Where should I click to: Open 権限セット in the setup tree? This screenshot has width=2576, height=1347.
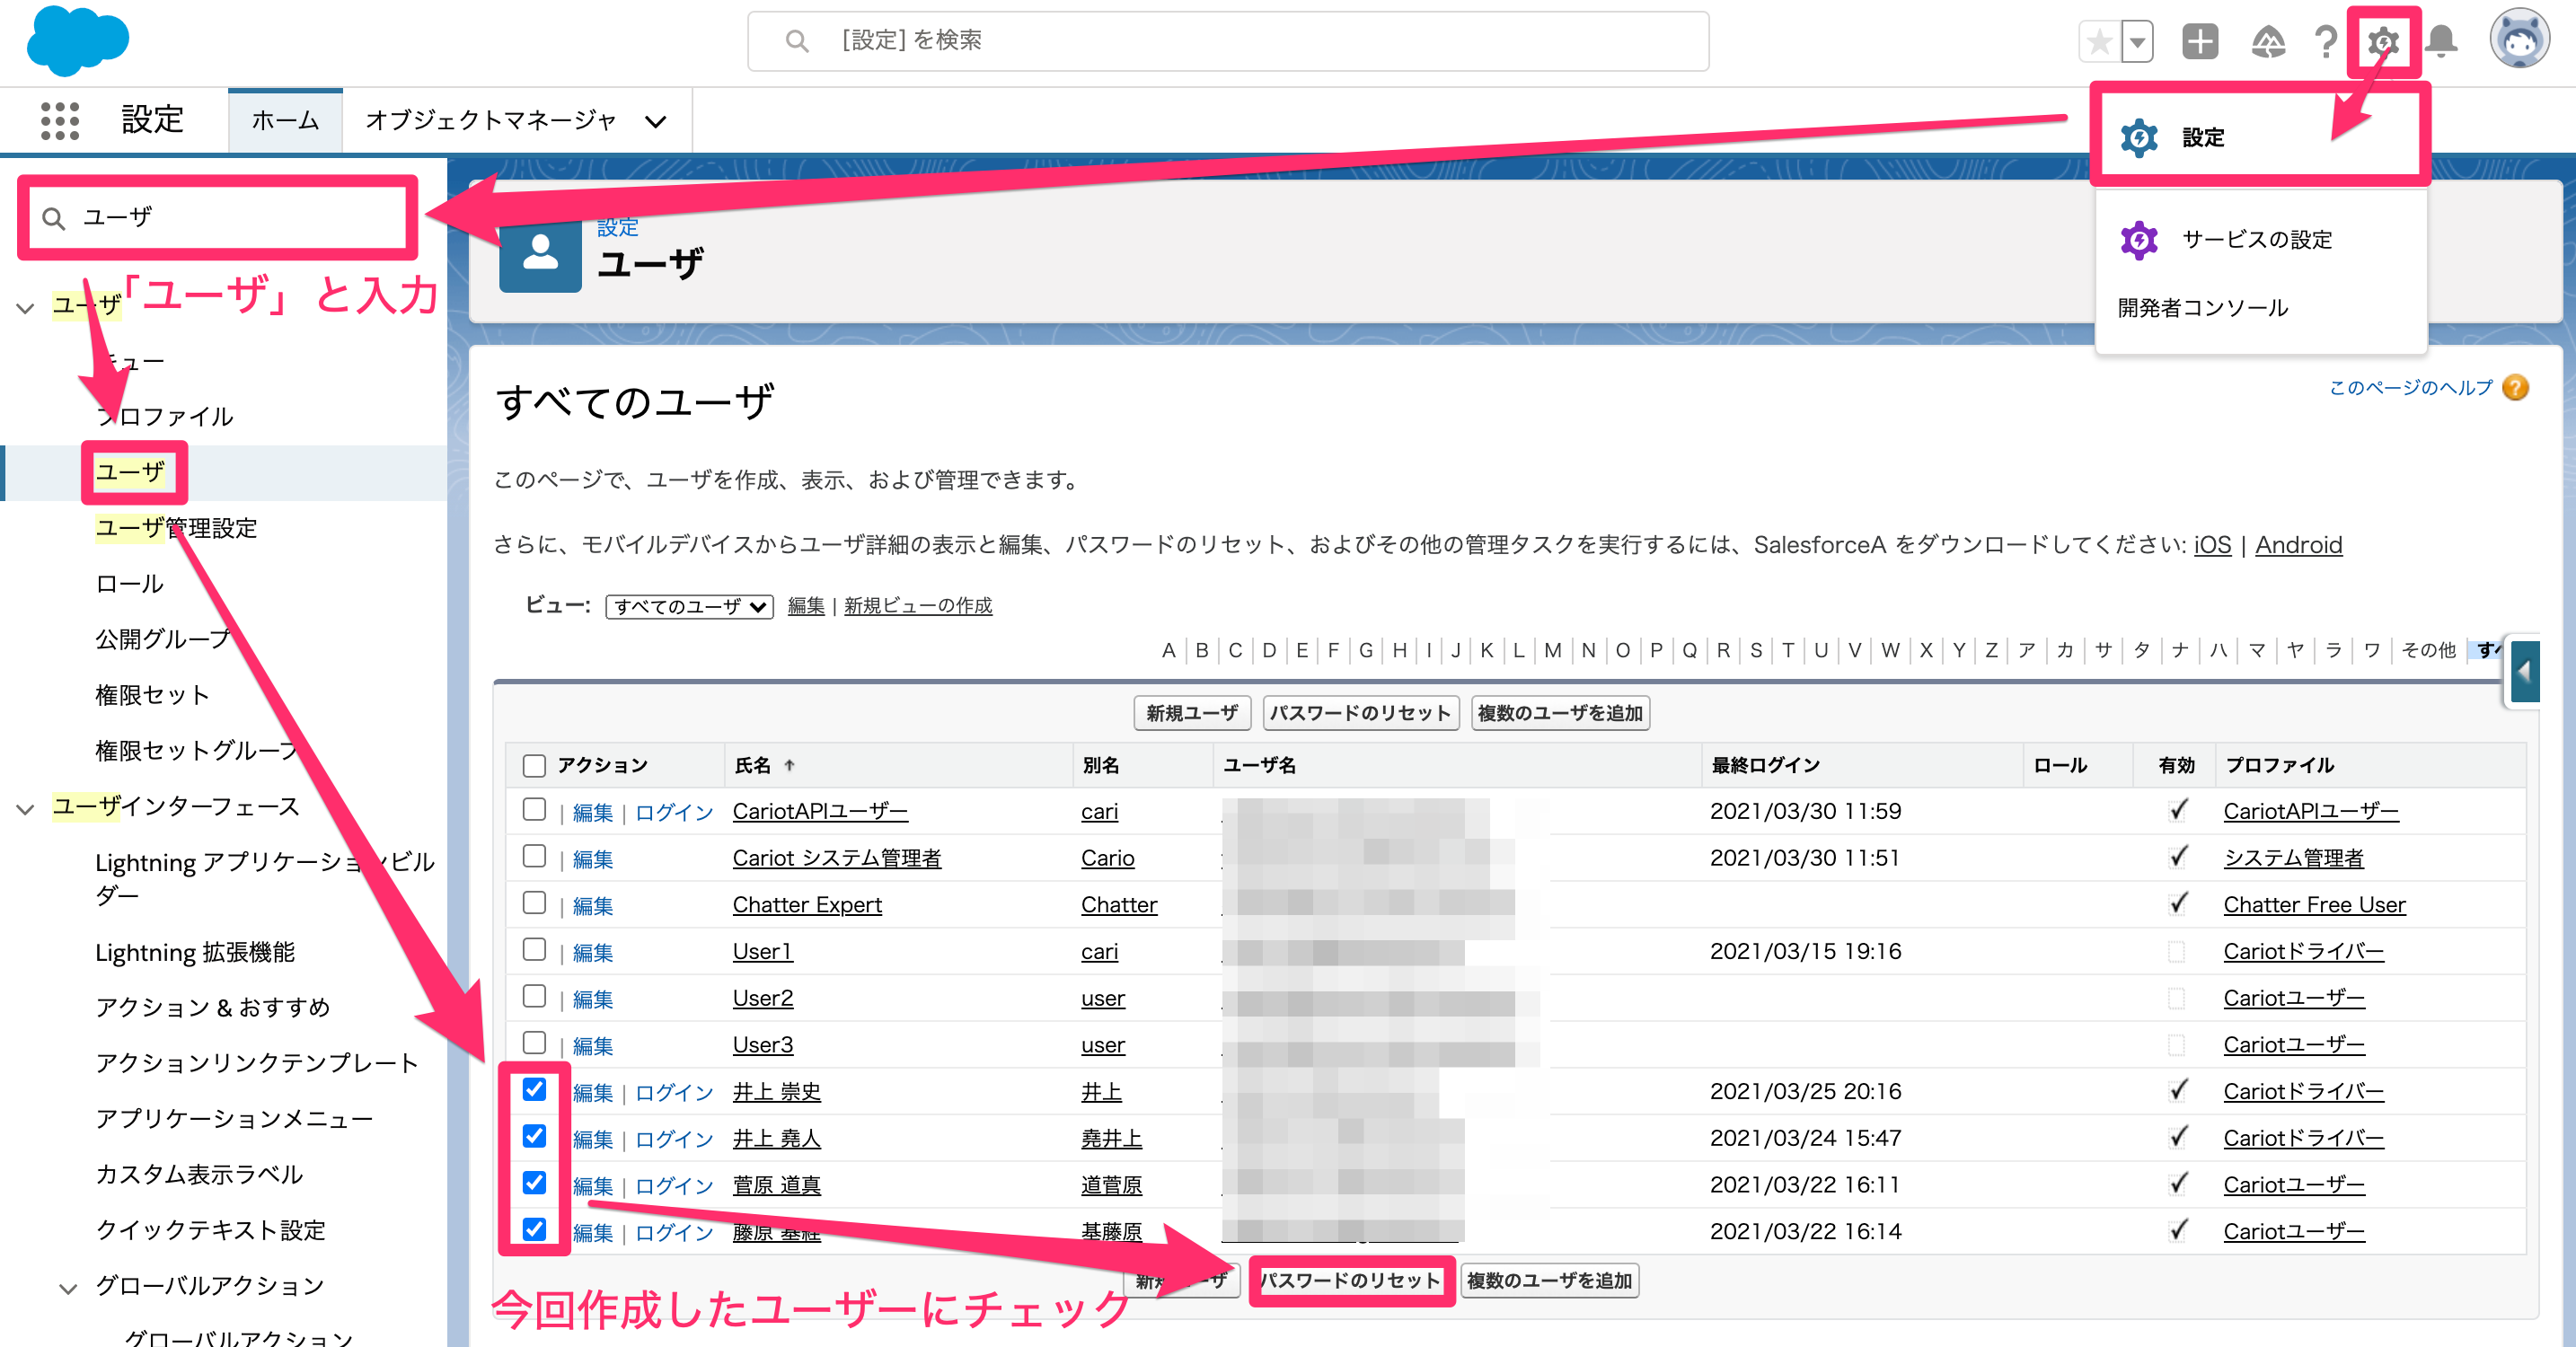(x=152, y=695)
